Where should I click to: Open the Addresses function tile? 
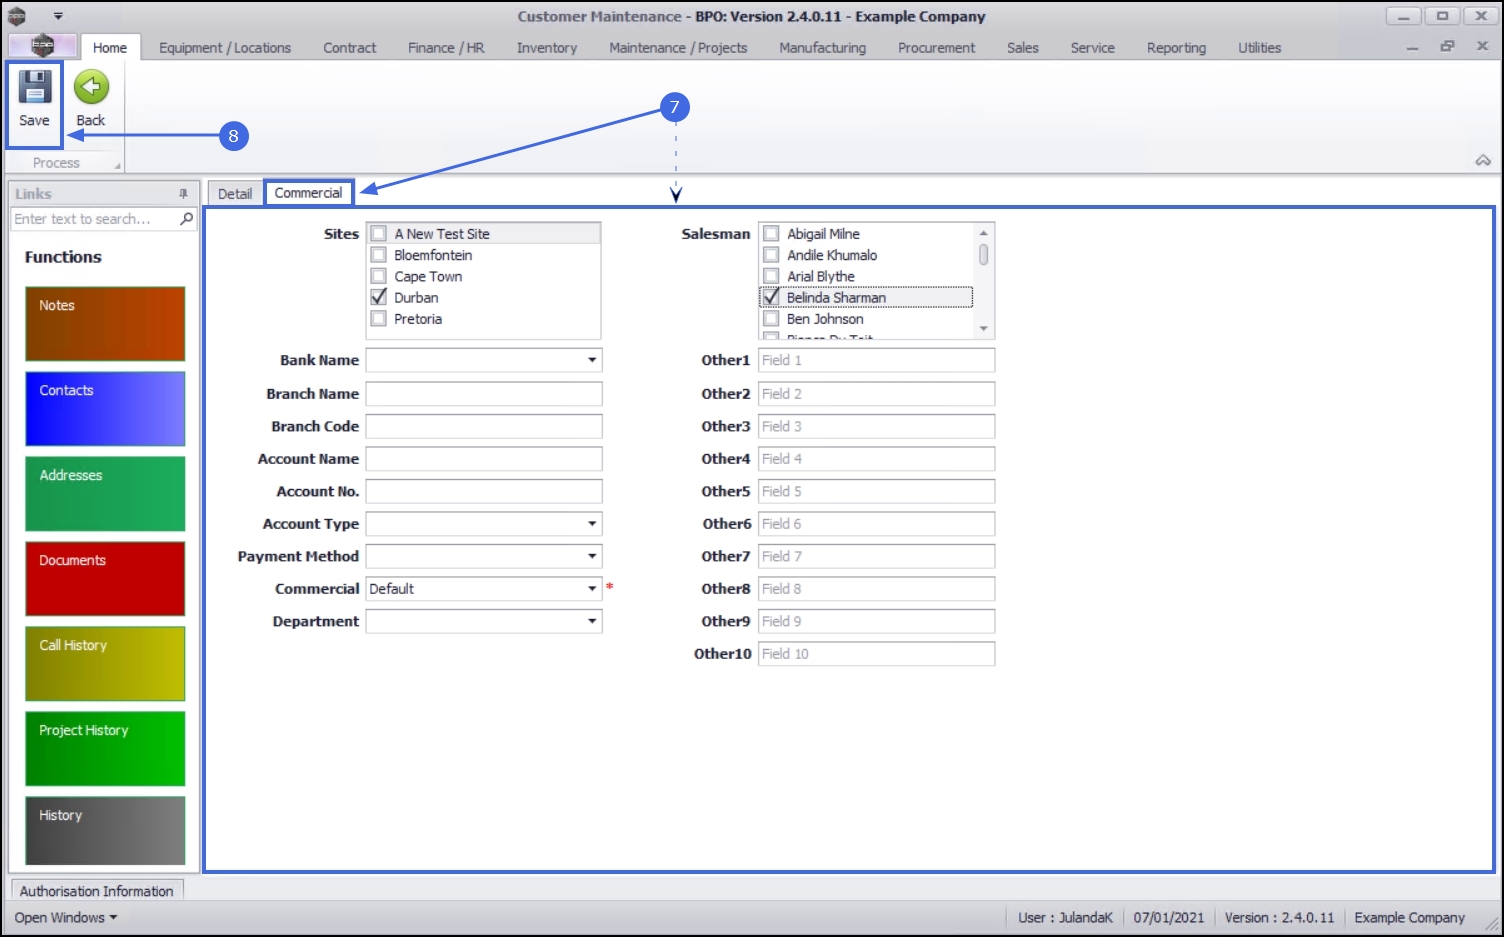(105, 494)
